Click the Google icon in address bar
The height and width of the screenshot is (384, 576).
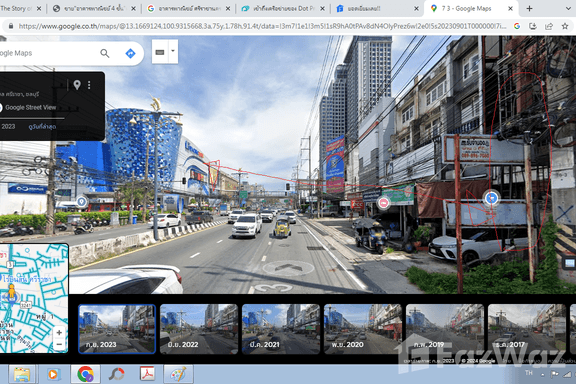[x=517, y=26]
